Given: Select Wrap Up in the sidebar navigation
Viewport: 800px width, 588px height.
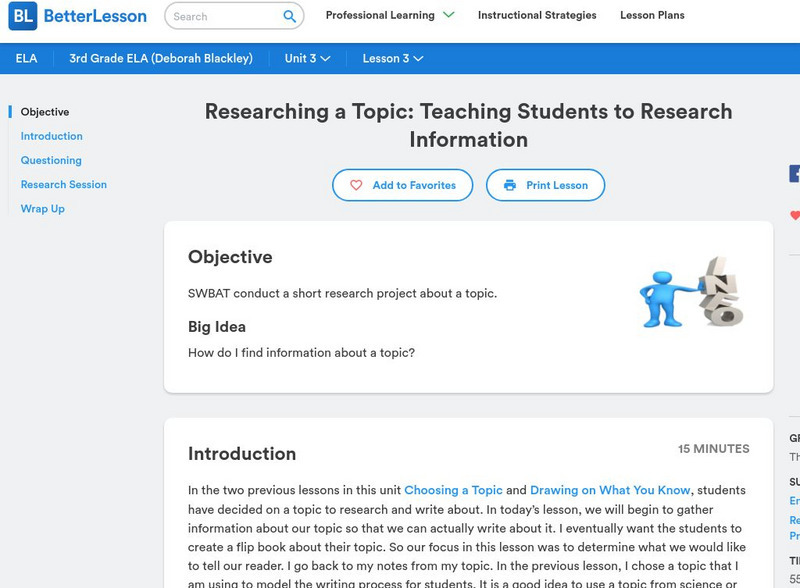Looking at the screenshot, I should (43, 208).
